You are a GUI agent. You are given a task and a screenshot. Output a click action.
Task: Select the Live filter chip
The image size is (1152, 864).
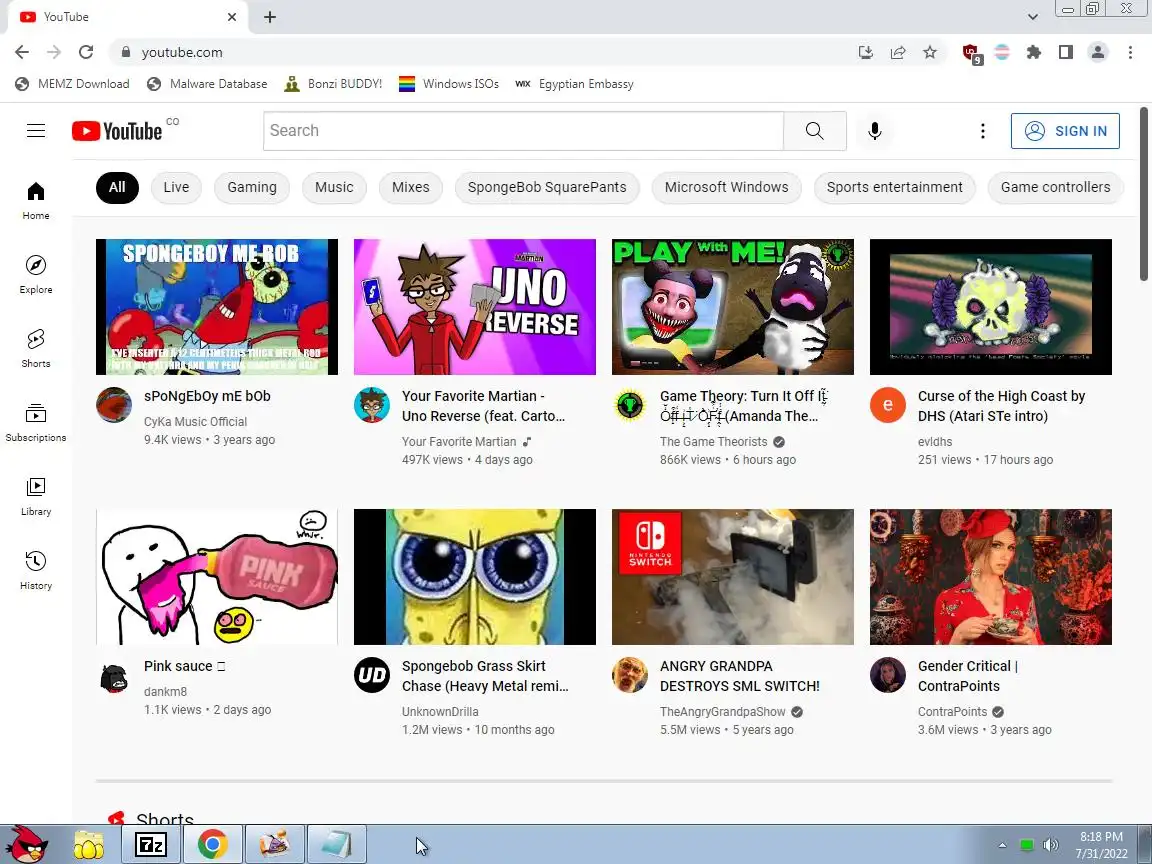[176, 187]
